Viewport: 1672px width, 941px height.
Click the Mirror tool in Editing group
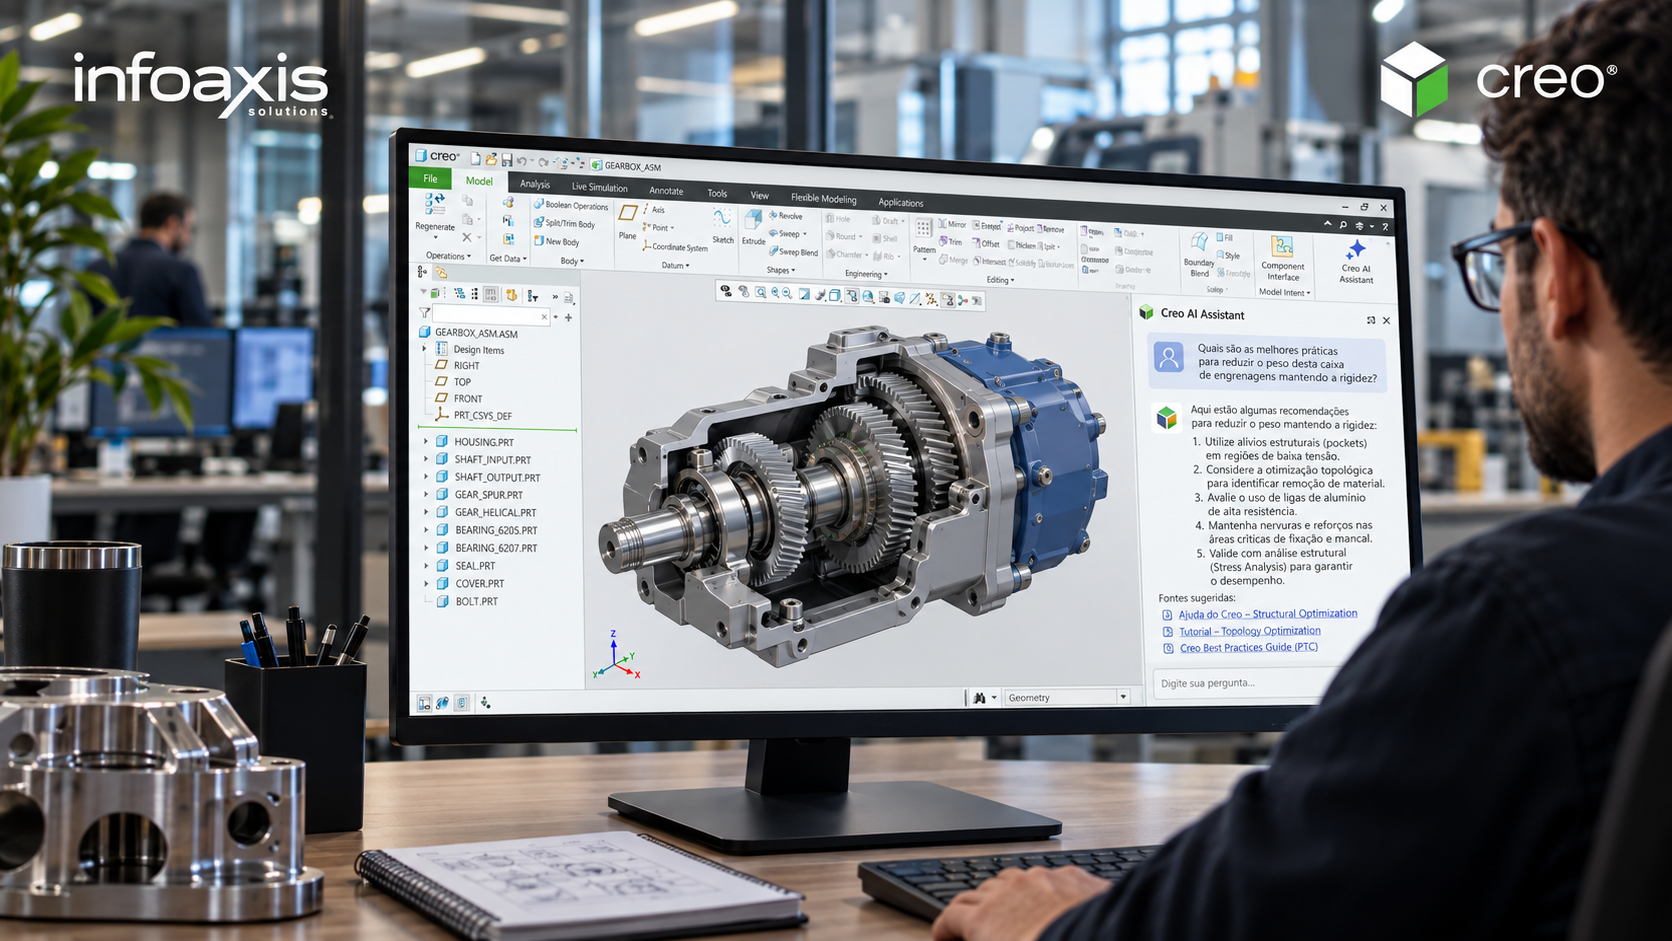point(954,225)
